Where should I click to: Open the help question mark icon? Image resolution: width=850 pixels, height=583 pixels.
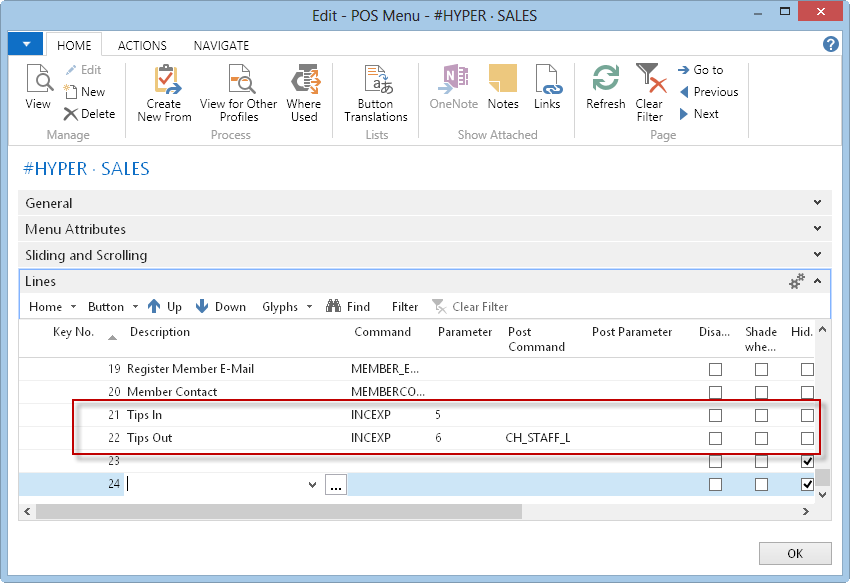[830, 44]
